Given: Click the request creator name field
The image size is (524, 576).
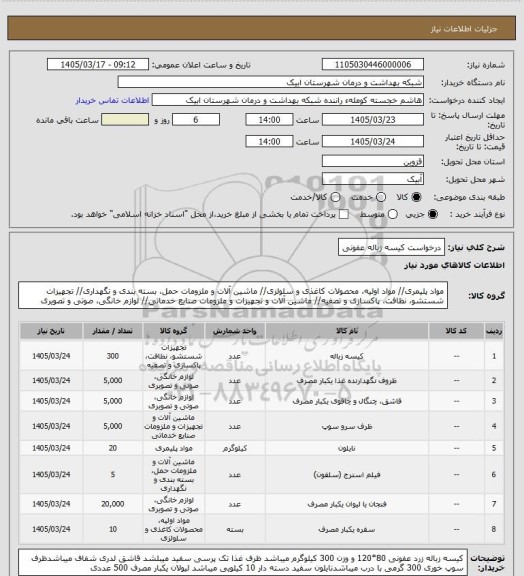Looking at the screenshot, I should 288,100.
